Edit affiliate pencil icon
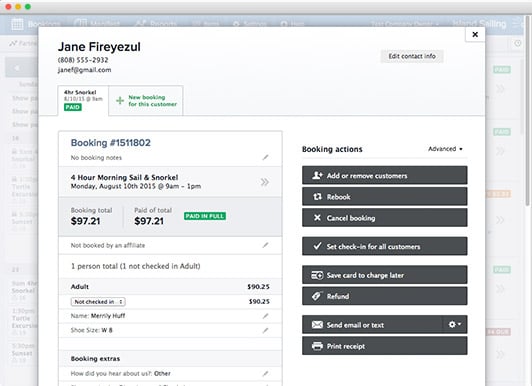532x386 pixels. [x=265, y=245]
